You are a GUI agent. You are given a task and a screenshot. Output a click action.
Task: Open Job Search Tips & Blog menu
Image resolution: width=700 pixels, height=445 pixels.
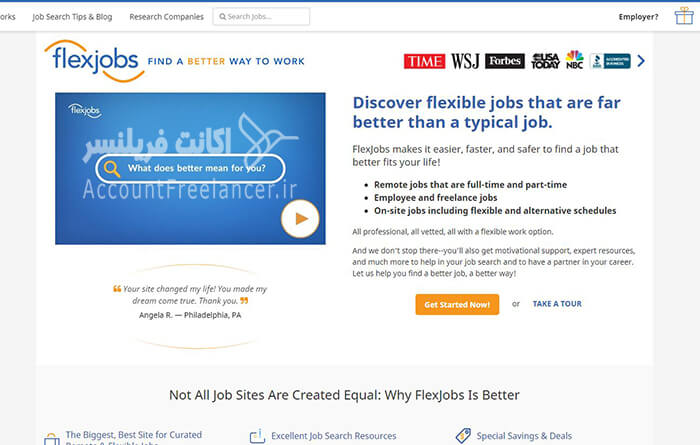click(x=72, y=17)
